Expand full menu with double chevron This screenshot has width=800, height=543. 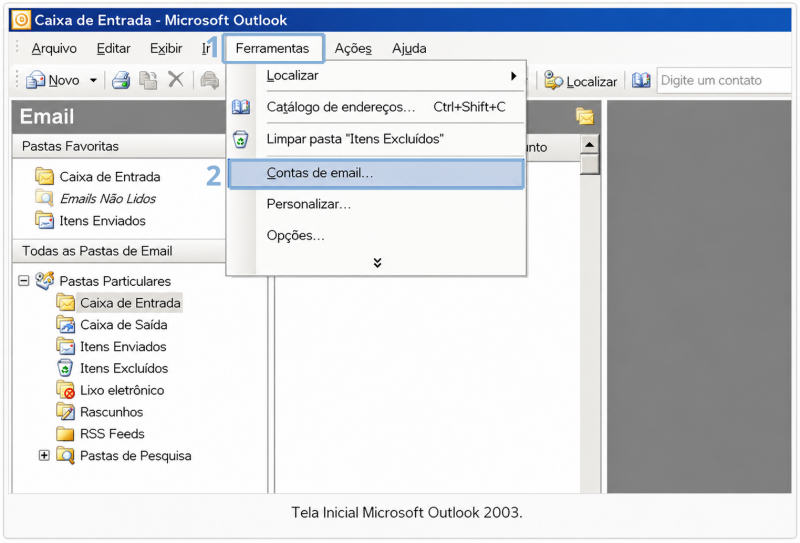coord(377,263)
